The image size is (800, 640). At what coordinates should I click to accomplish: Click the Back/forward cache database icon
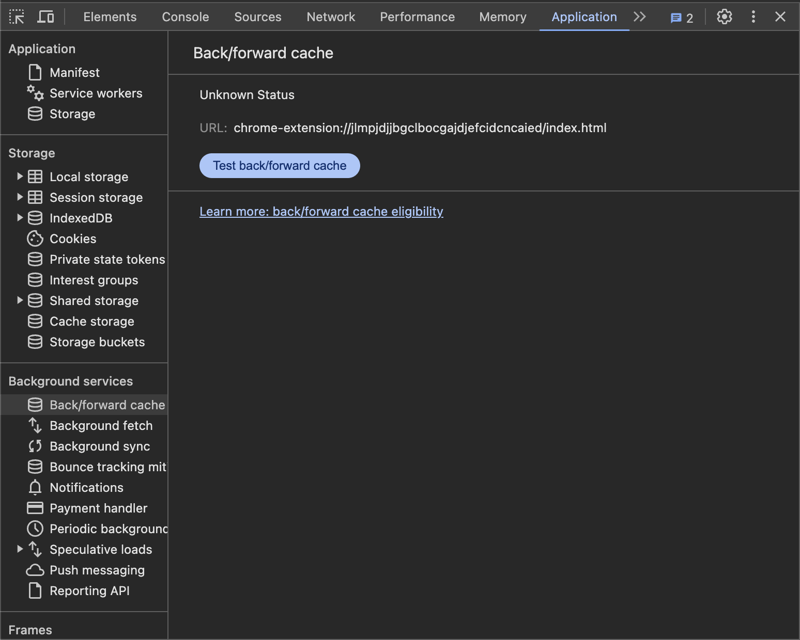click(35, 405)
